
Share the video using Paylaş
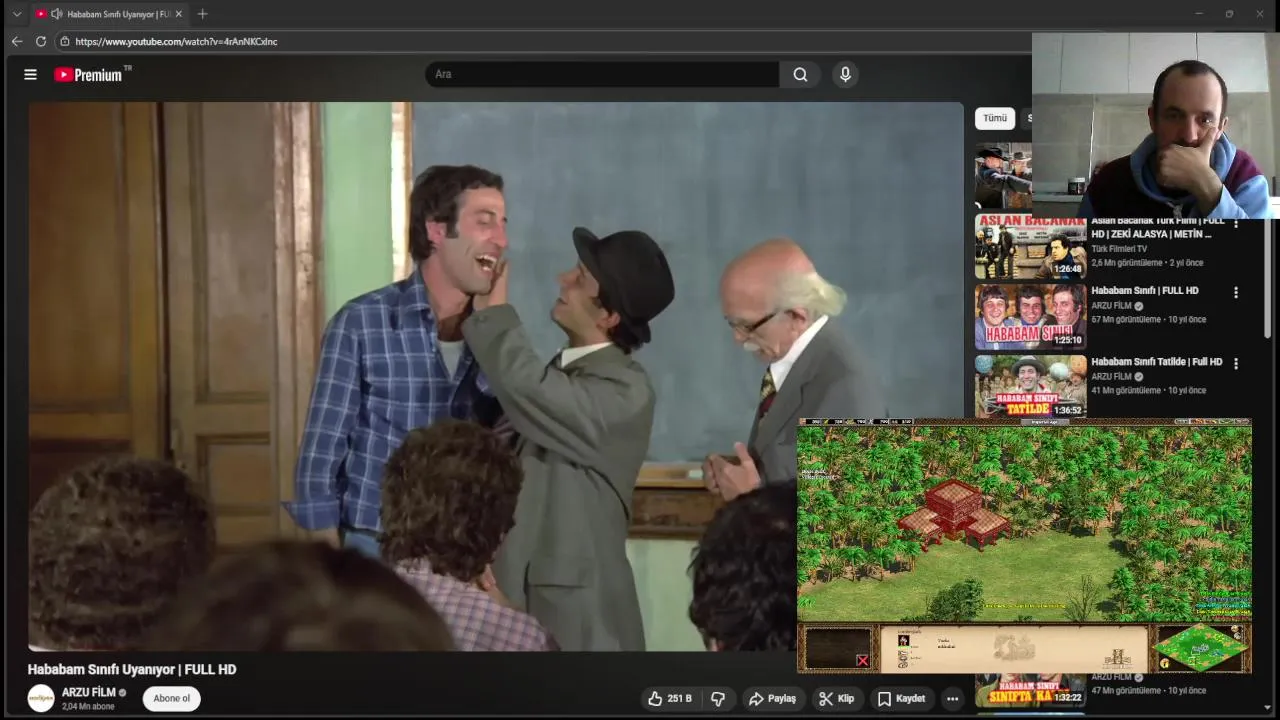[x=773, y=698]
